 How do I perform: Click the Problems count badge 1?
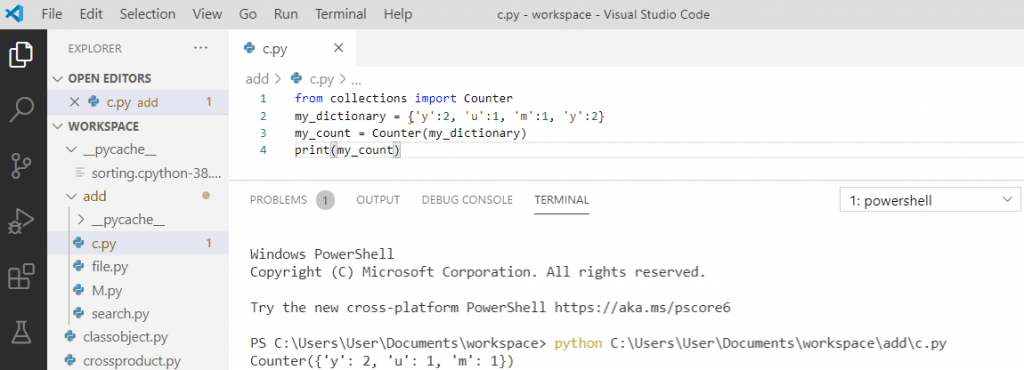pyautogui.click(x=325, y=200)
